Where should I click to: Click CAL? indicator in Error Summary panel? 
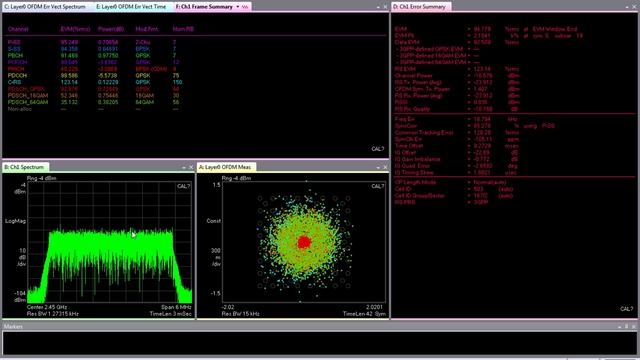pos(627,309)
